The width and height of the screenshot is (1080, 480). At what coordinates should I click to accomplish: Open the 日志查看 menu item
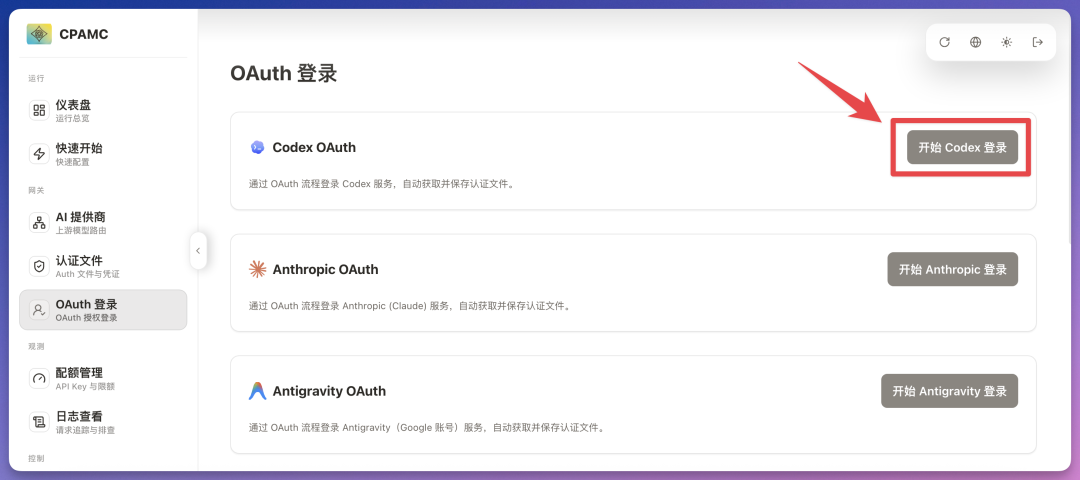click(103, 421)
